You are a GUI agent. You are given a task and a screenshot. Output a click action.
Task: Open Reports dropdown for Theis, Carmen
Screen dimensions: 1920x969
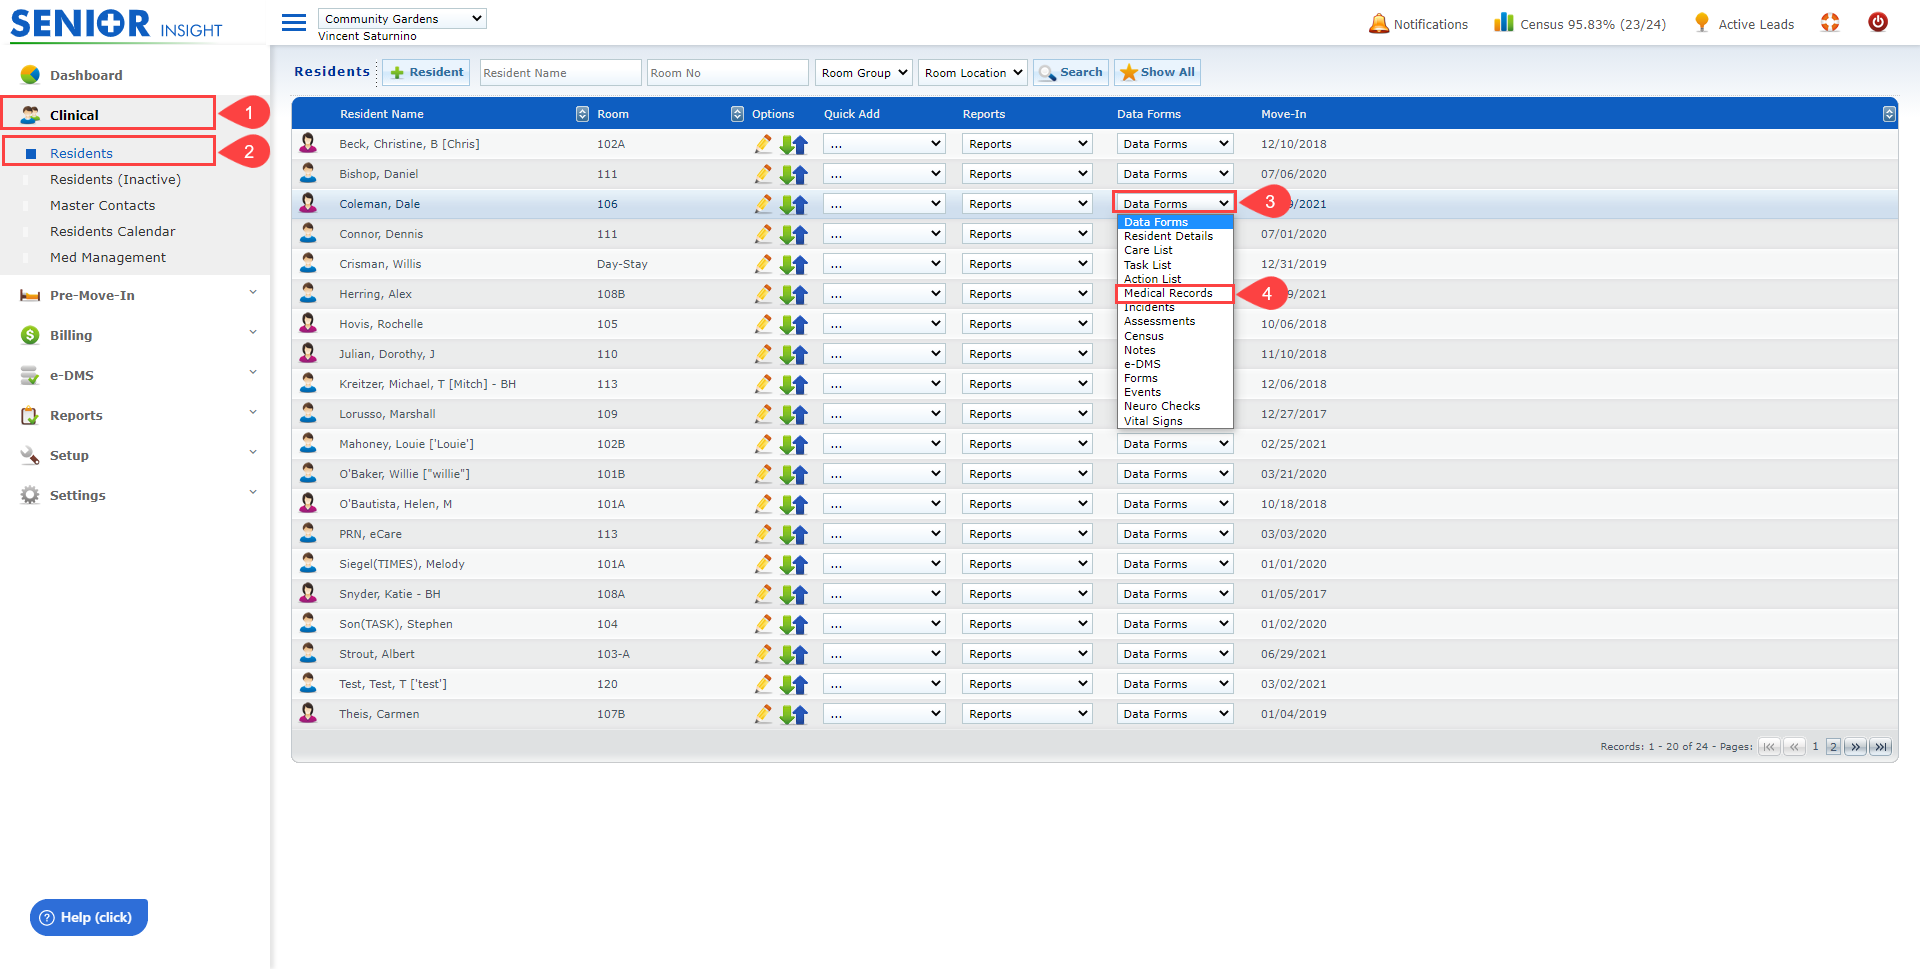tap(1027, 714)
